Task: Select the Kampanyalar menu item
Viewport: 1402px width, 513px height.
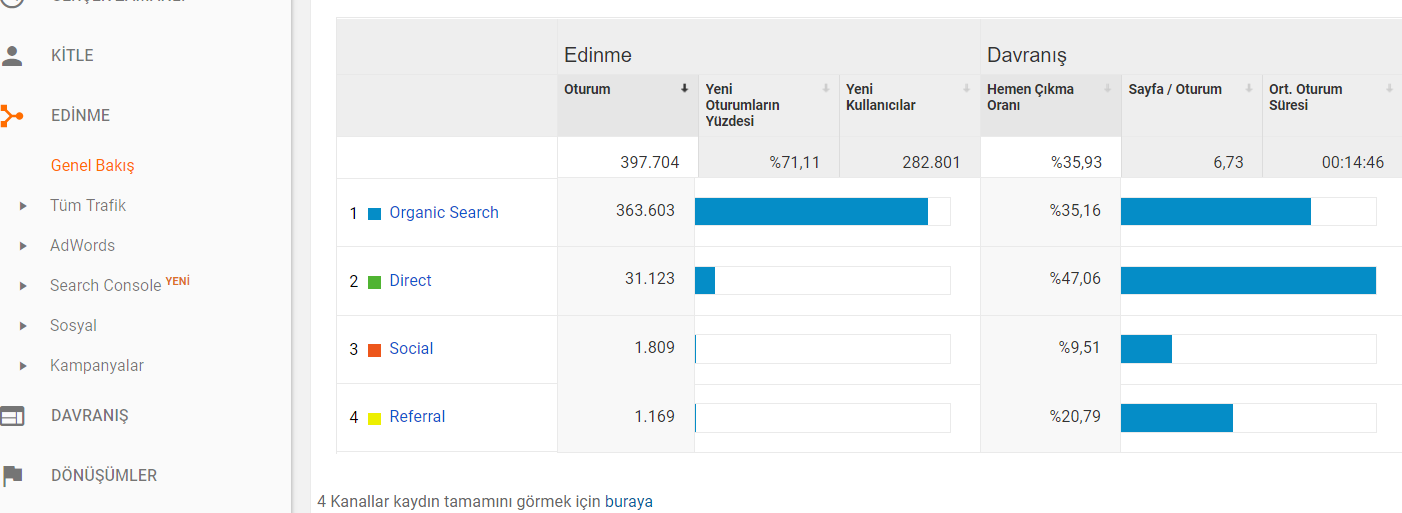Action: (x=97, y=365)
